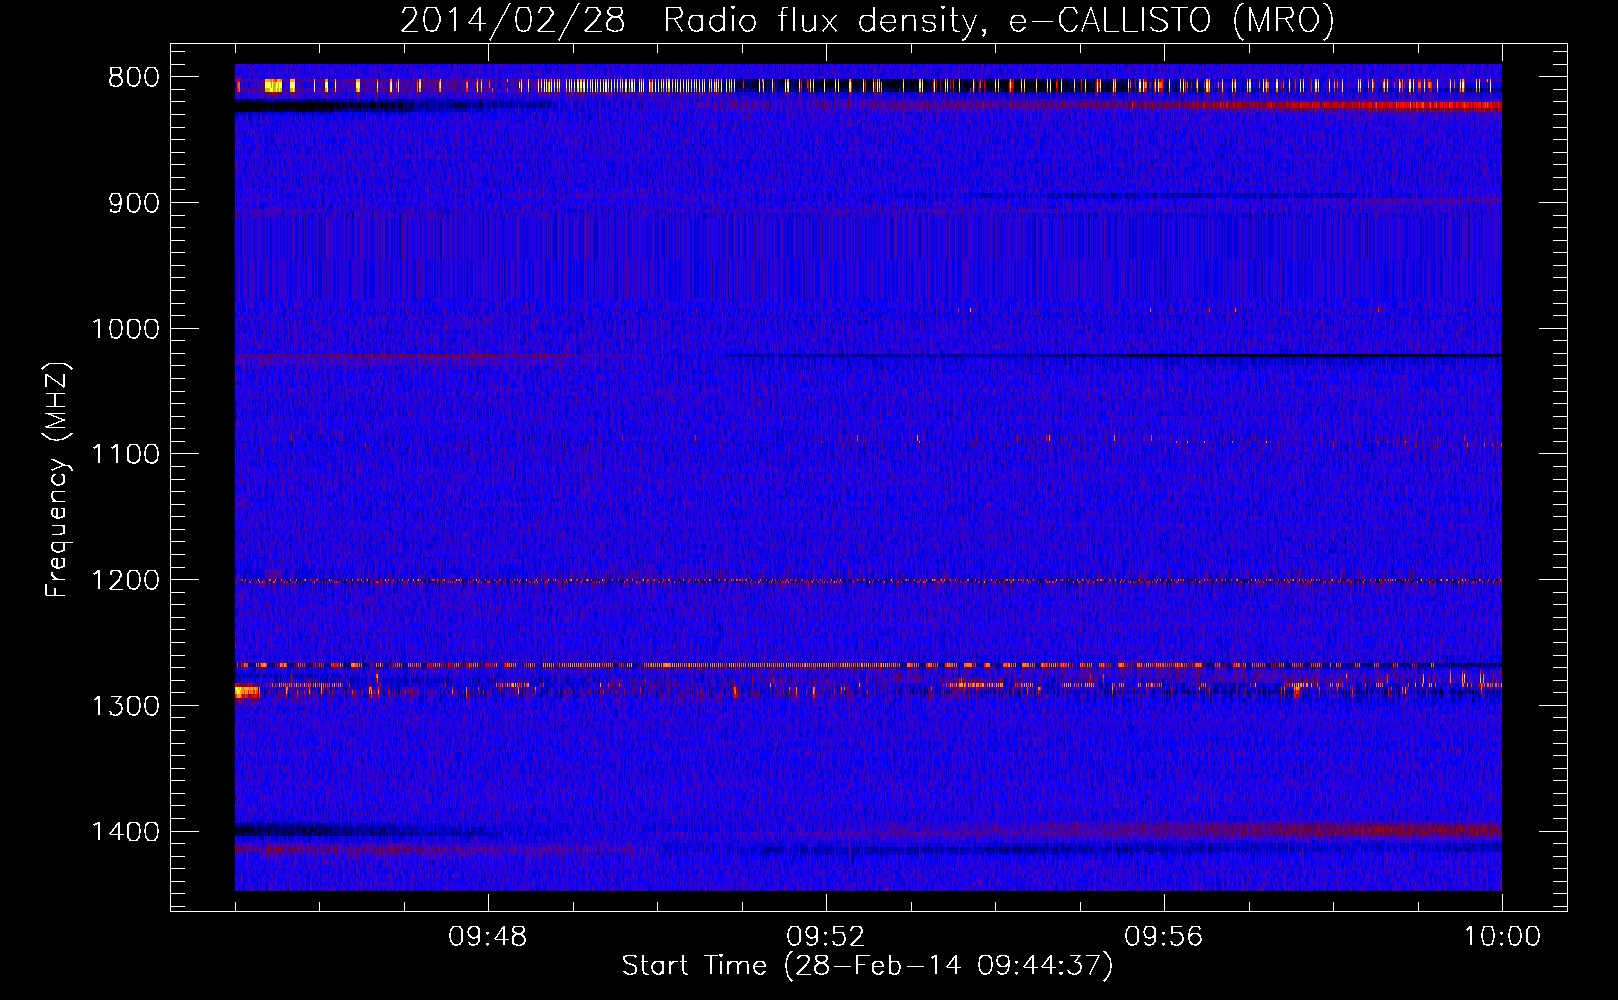Click the 1200 frequency tick label
The height and width of the screenshot is (1000, 1618).
pos(125,580)
